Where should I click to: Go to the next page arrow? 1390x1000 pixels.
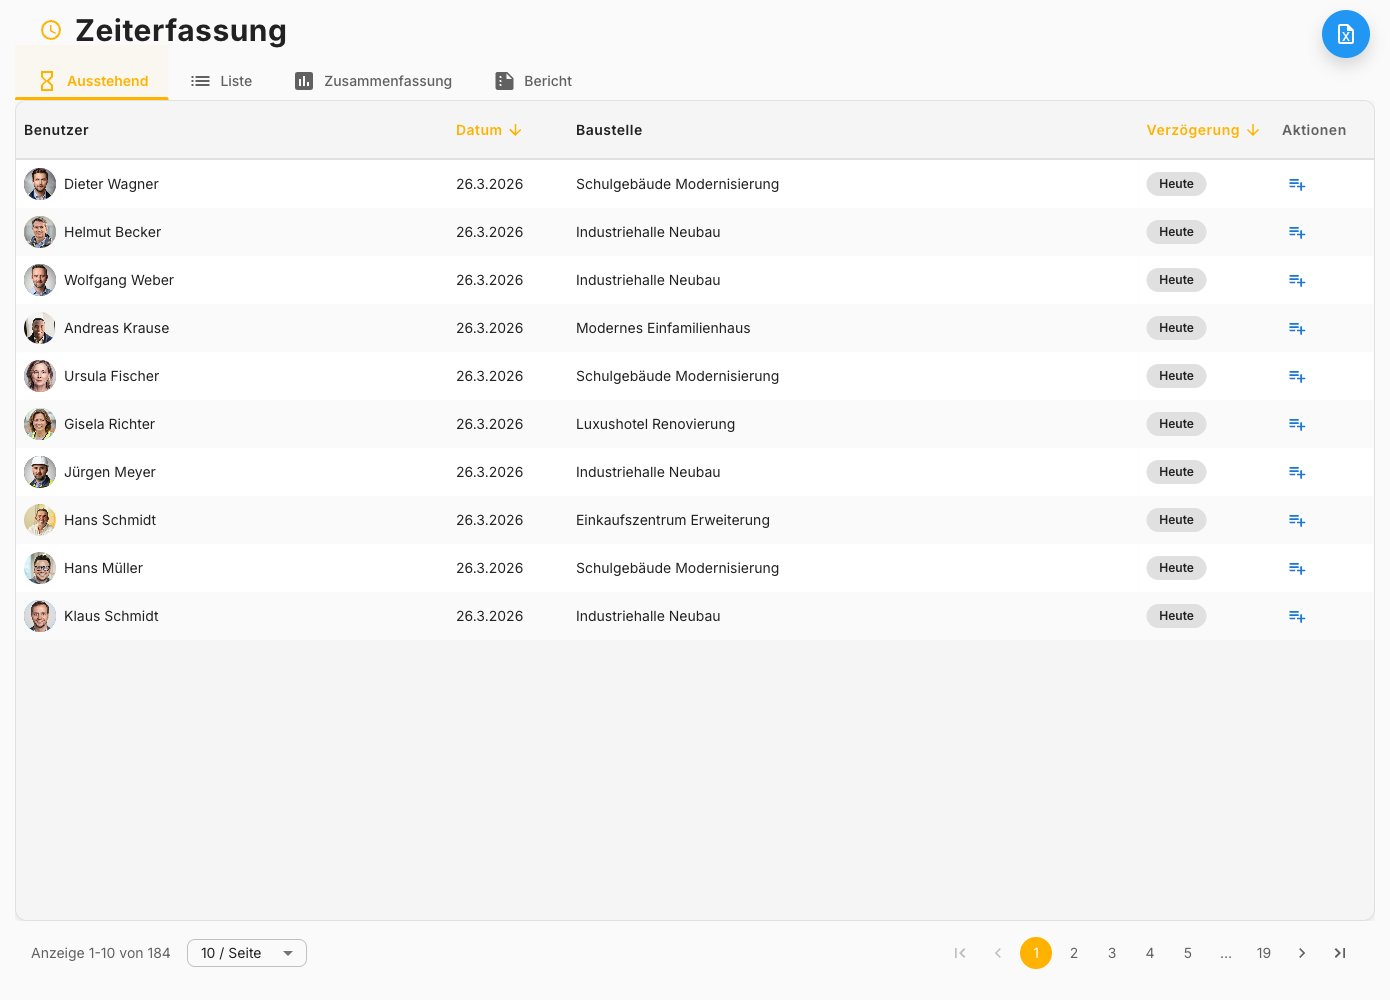coord(1301,953)
